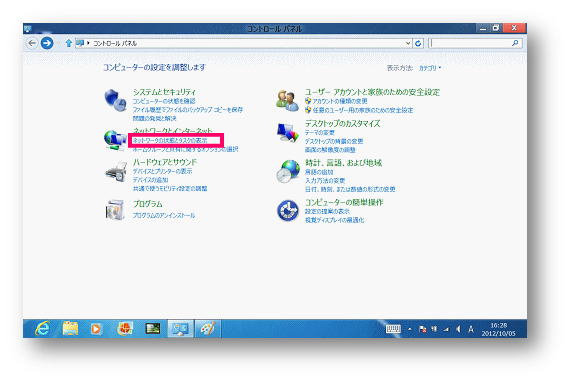This screenshot has width=569, height=380.
Task: Click プログラムのアンインストール link
Action: (164, 215)
